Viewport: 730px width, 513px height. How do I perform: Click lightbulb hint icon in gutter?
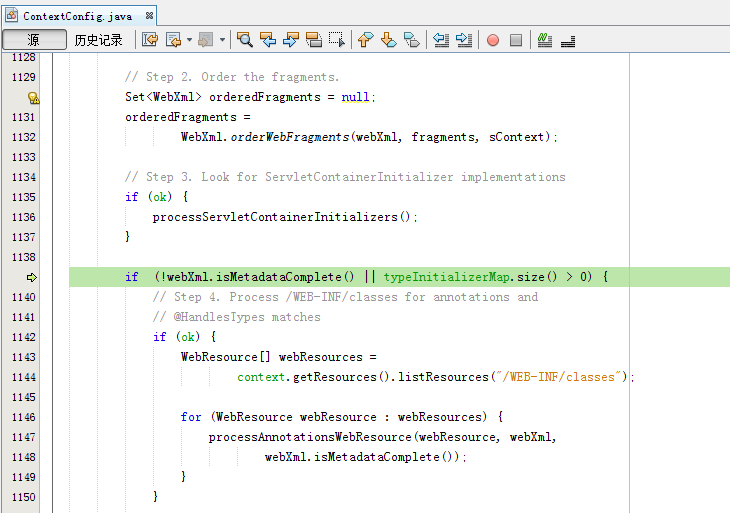(x=33, y=98)
